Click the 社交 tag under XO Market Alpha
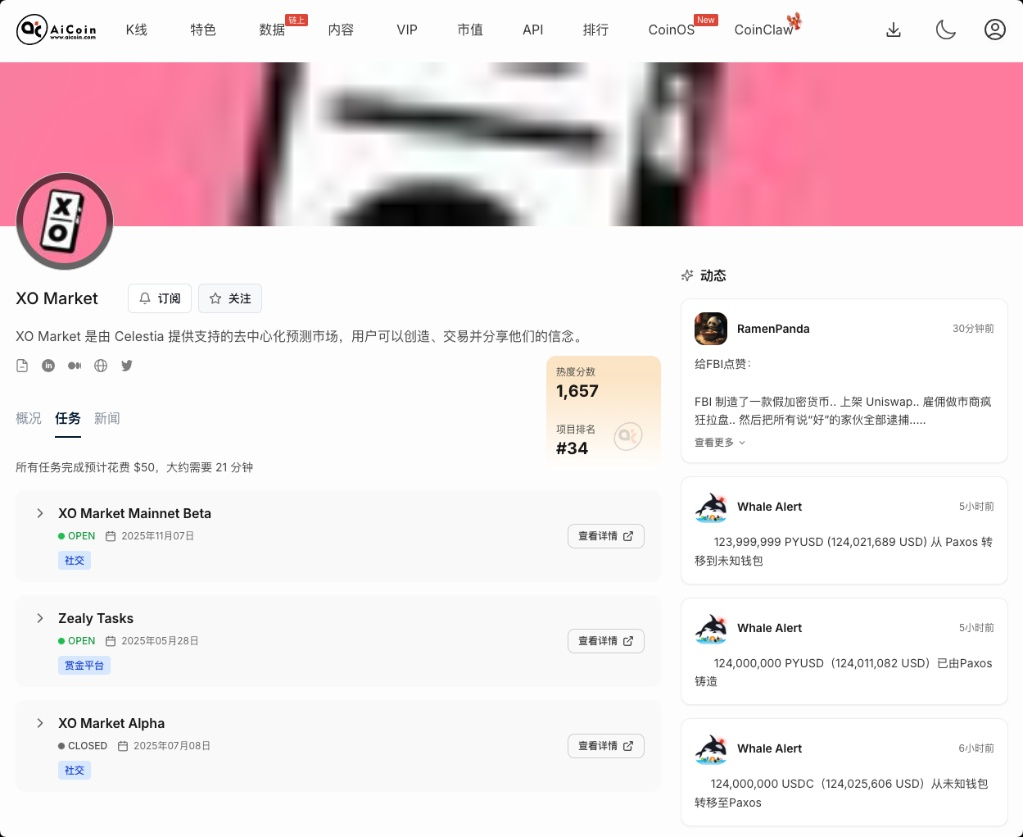 [74, 770]
